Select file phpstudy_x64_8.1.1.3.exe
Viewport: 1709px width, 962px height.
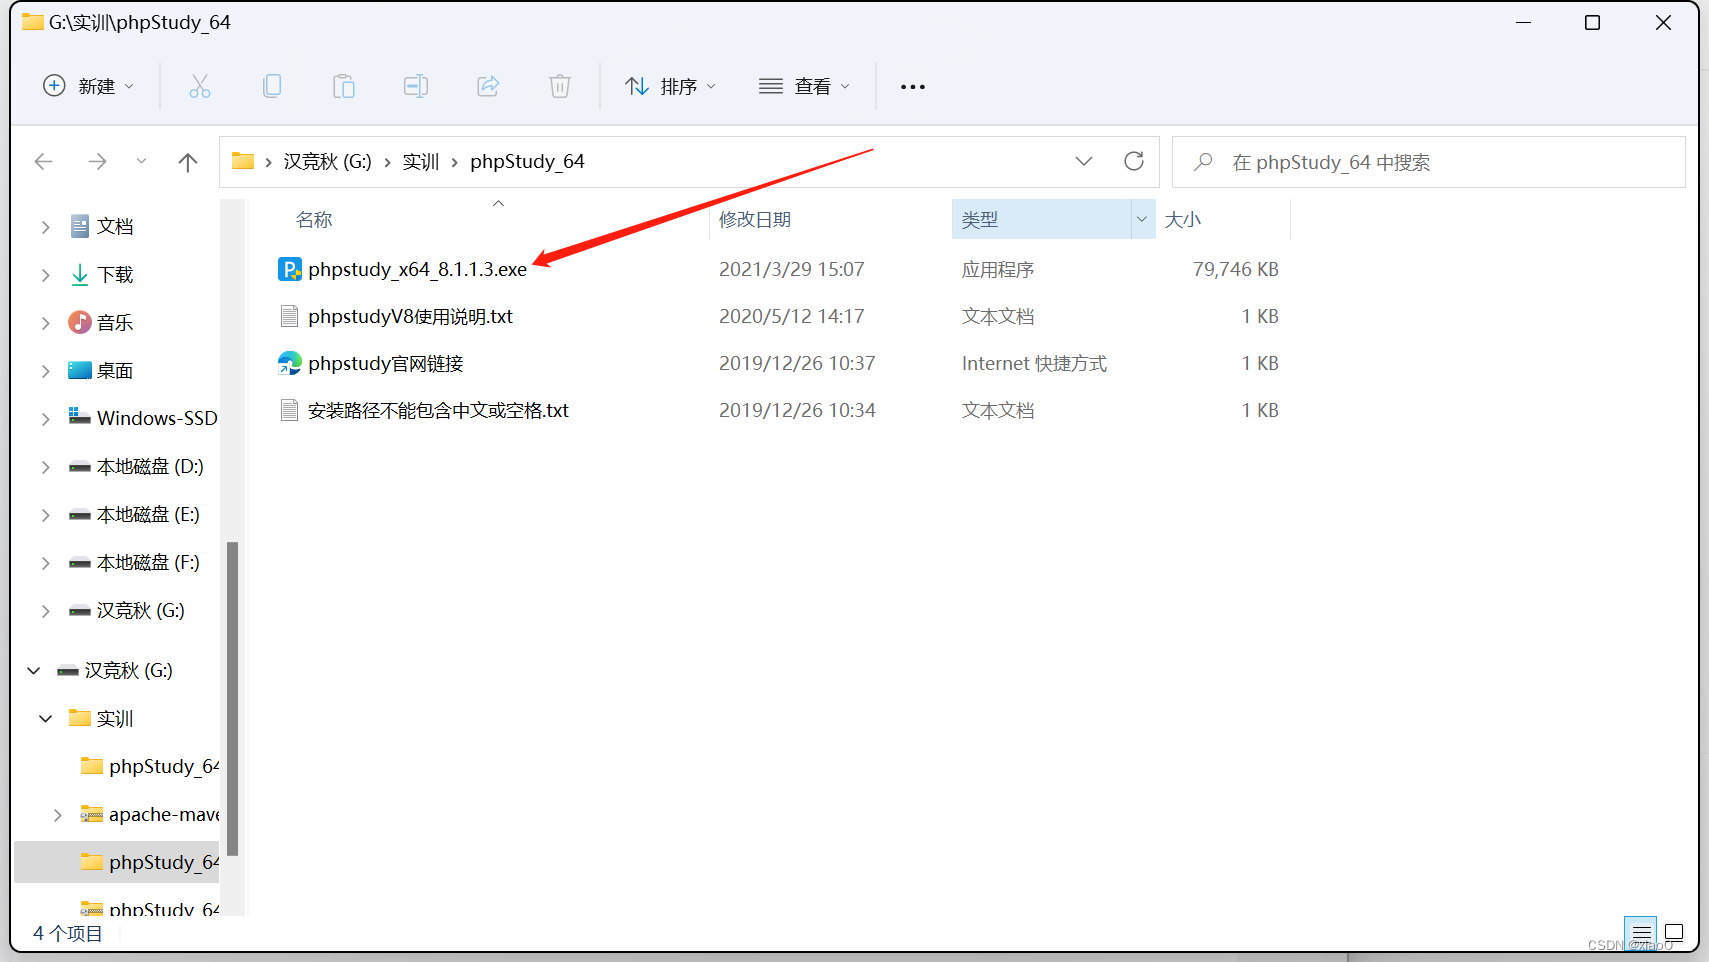coord(417,269)
